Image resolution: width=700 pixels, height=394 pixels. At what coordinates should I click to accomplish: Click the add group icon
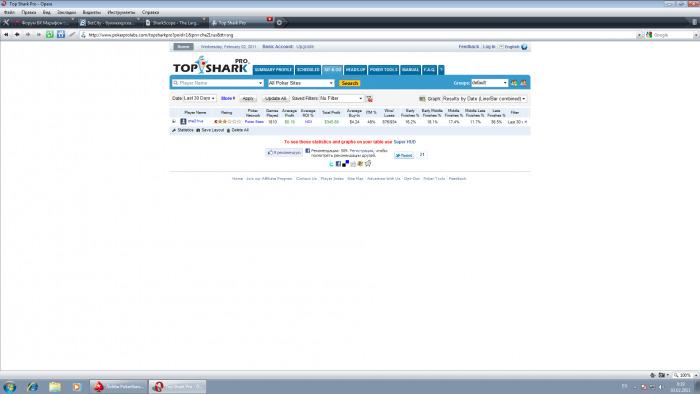pos(514,83)
